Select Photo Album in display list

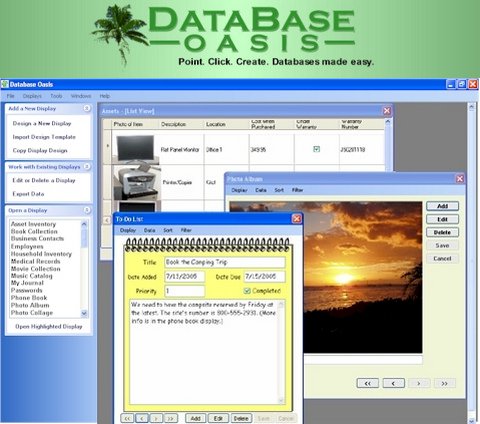coord(30,305)
